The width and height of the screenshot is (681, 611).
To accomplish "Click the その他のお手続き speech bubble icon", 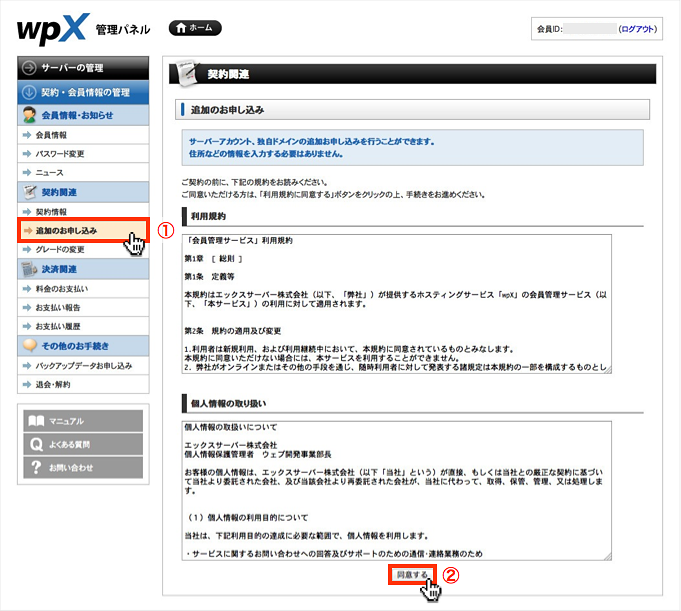I will [30, 346].
